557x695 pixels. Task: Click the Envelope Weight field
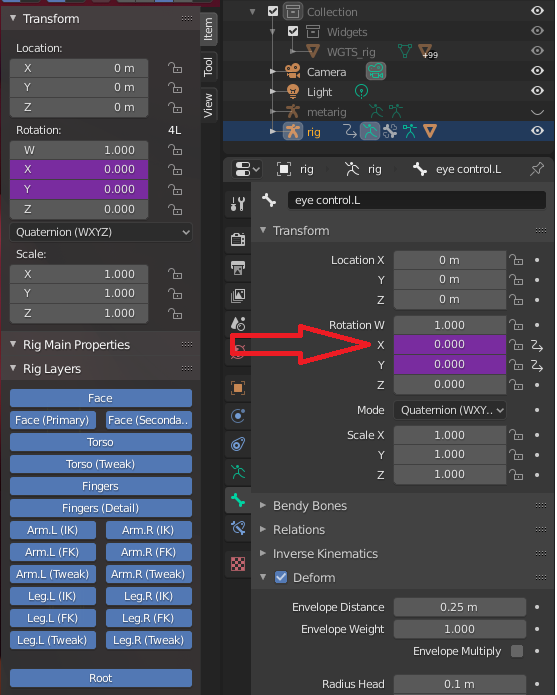tap(460, 629)
